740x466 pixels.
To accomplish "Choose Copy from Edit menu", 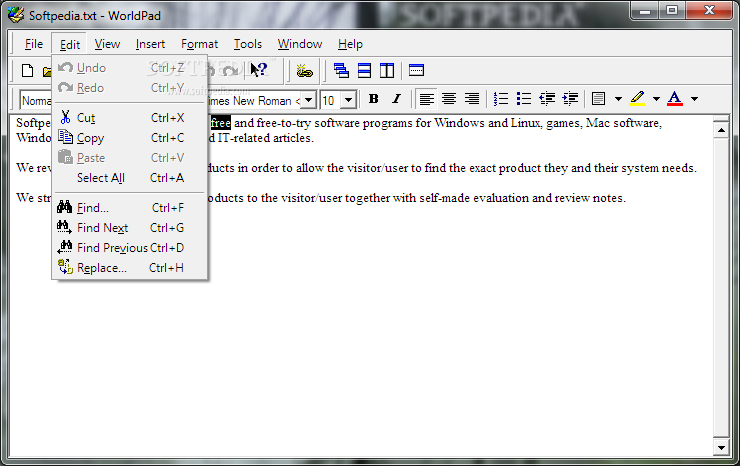I will pos(130,138).
